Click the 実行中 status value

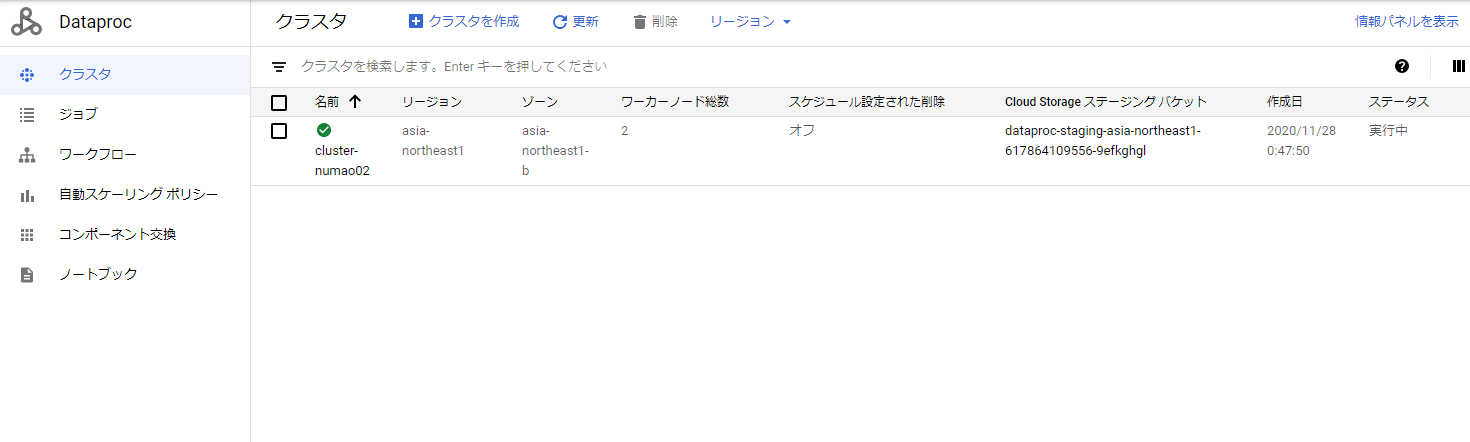click(1389, 131)
